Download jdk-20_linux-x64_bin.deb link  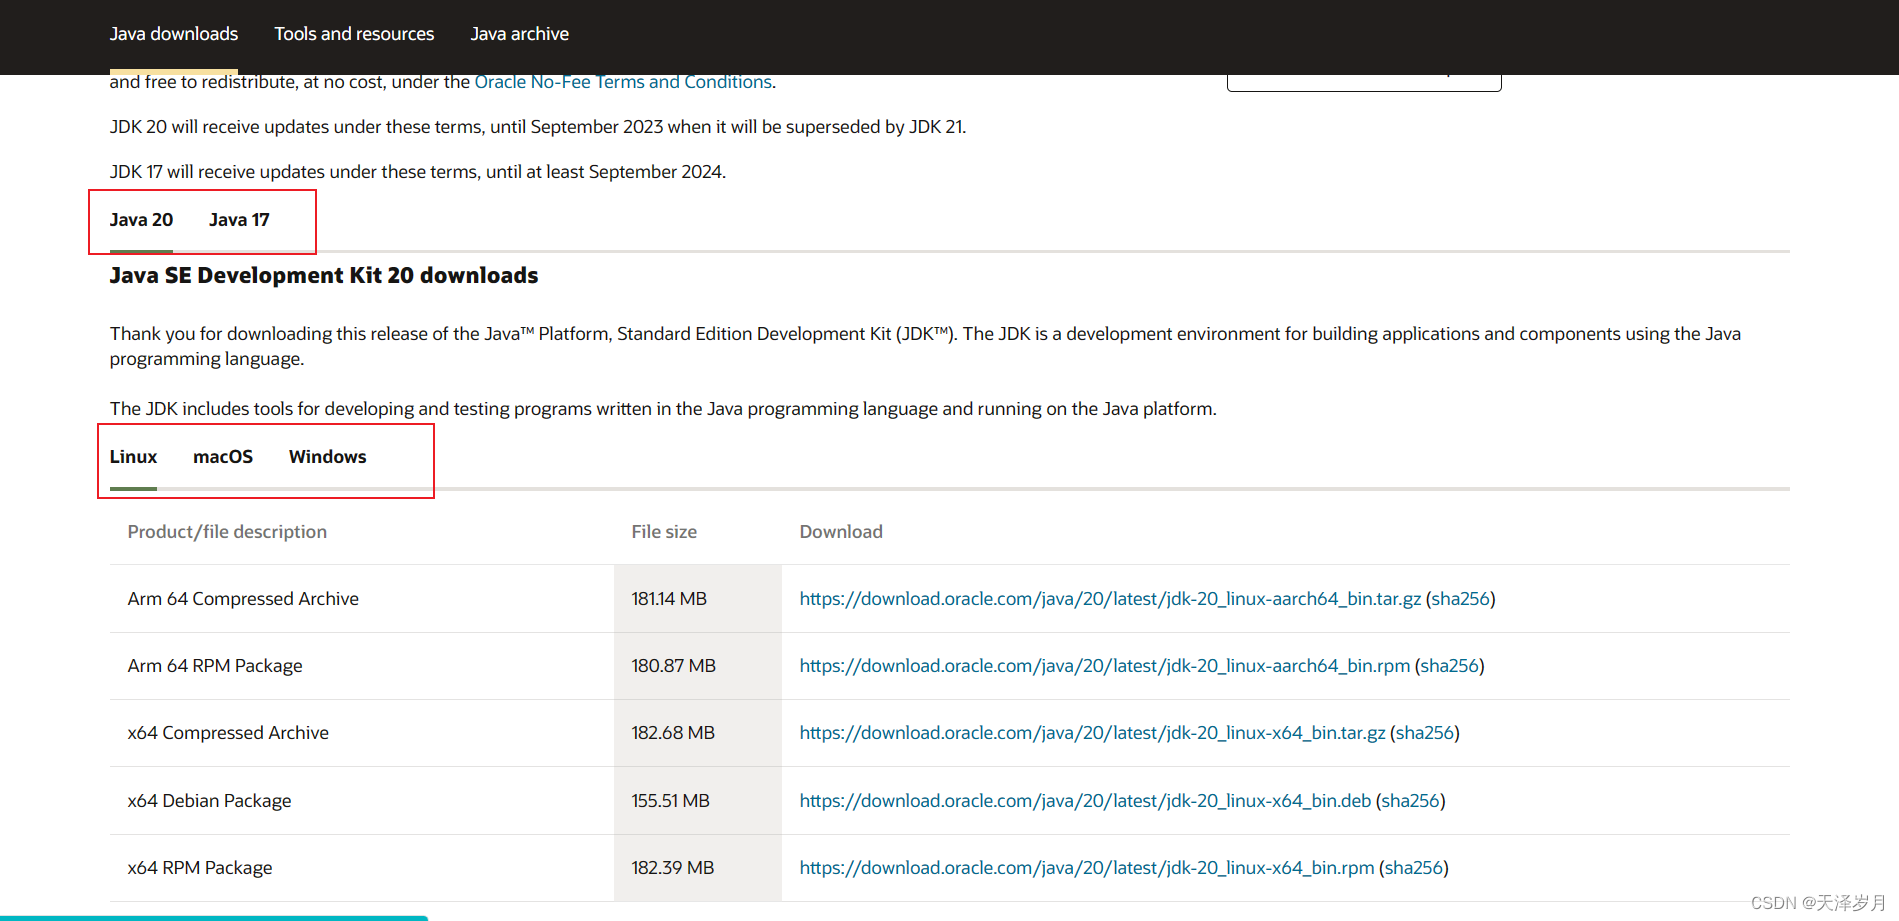pos(1085,801)
